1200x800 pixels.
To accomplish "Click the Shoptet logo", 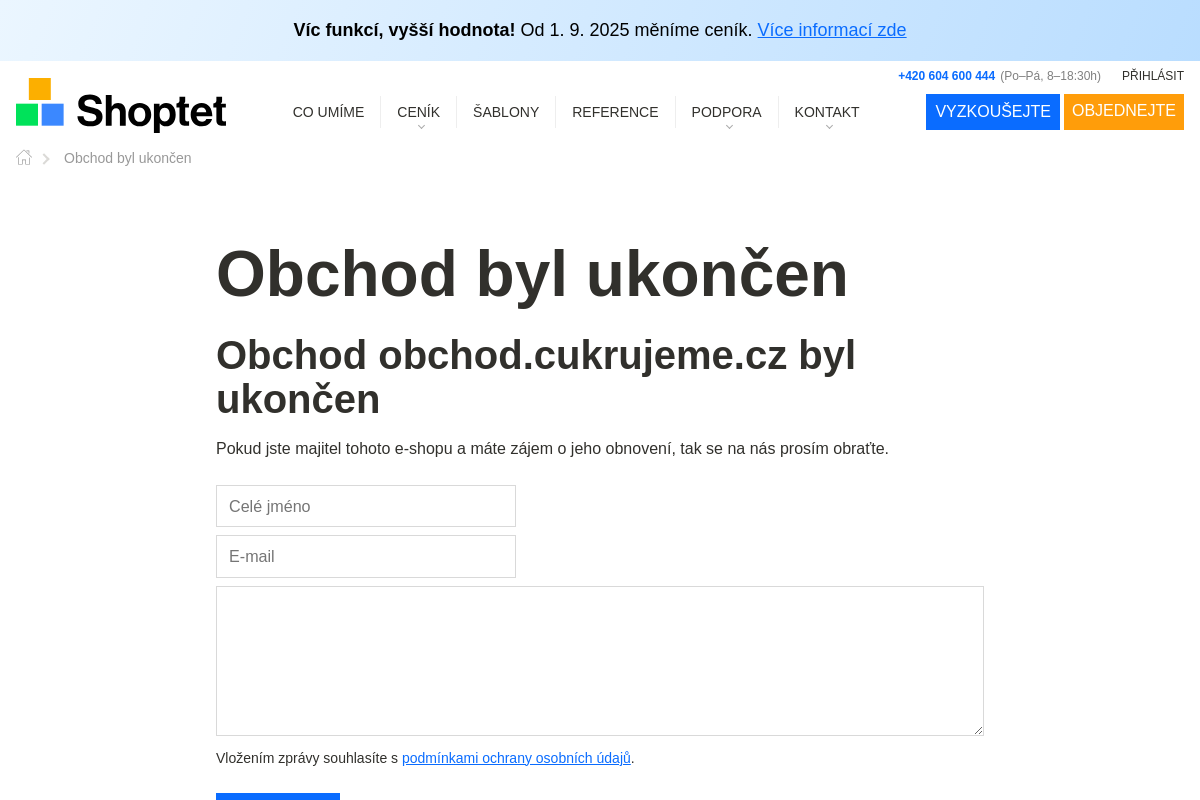I will pyautogui.click(x=120, y=104).
